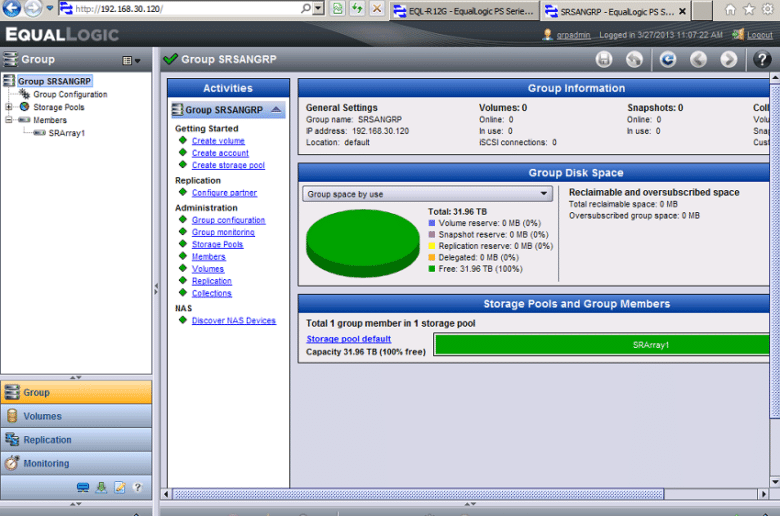Click the grpadmin user icon
The image size is (780, 516).
(547, 34)
